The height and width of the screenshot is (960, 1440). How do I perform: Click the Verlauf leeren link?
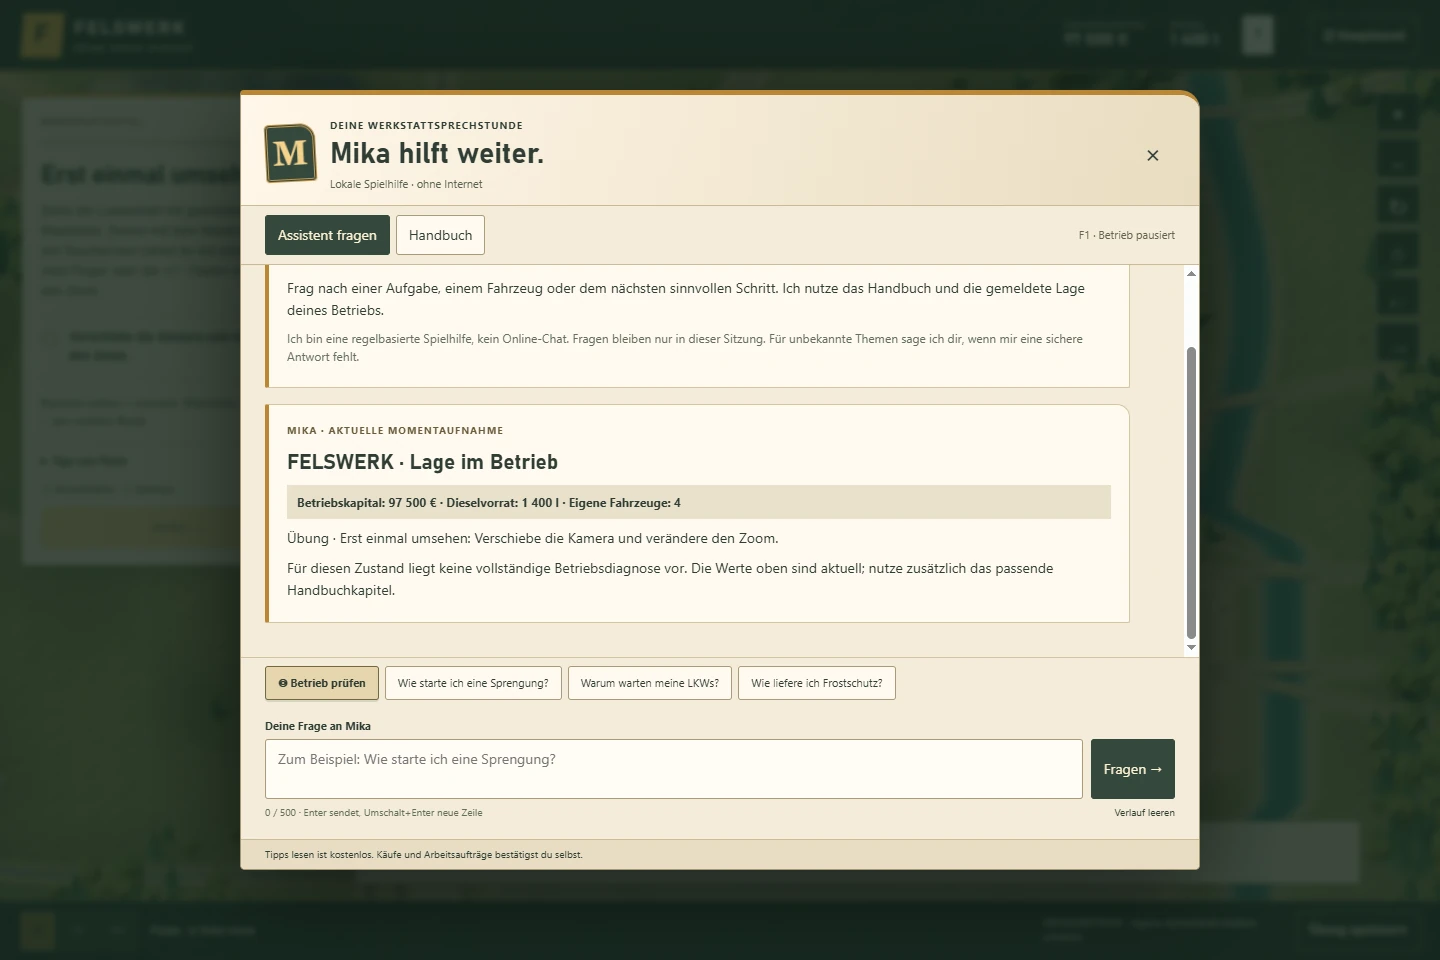[1144, 813]
